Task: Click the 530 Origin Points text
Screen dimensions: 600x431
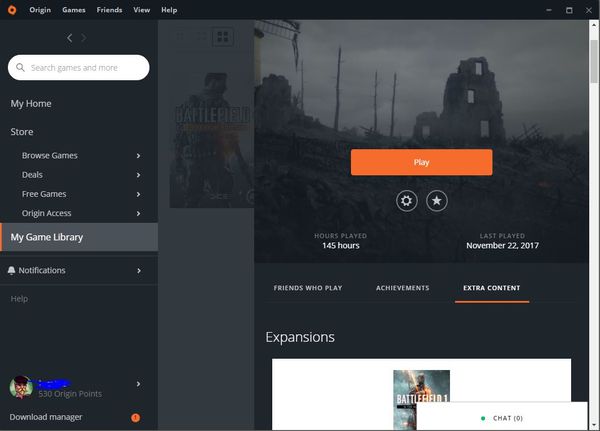Action: click(x=70, y=394)
